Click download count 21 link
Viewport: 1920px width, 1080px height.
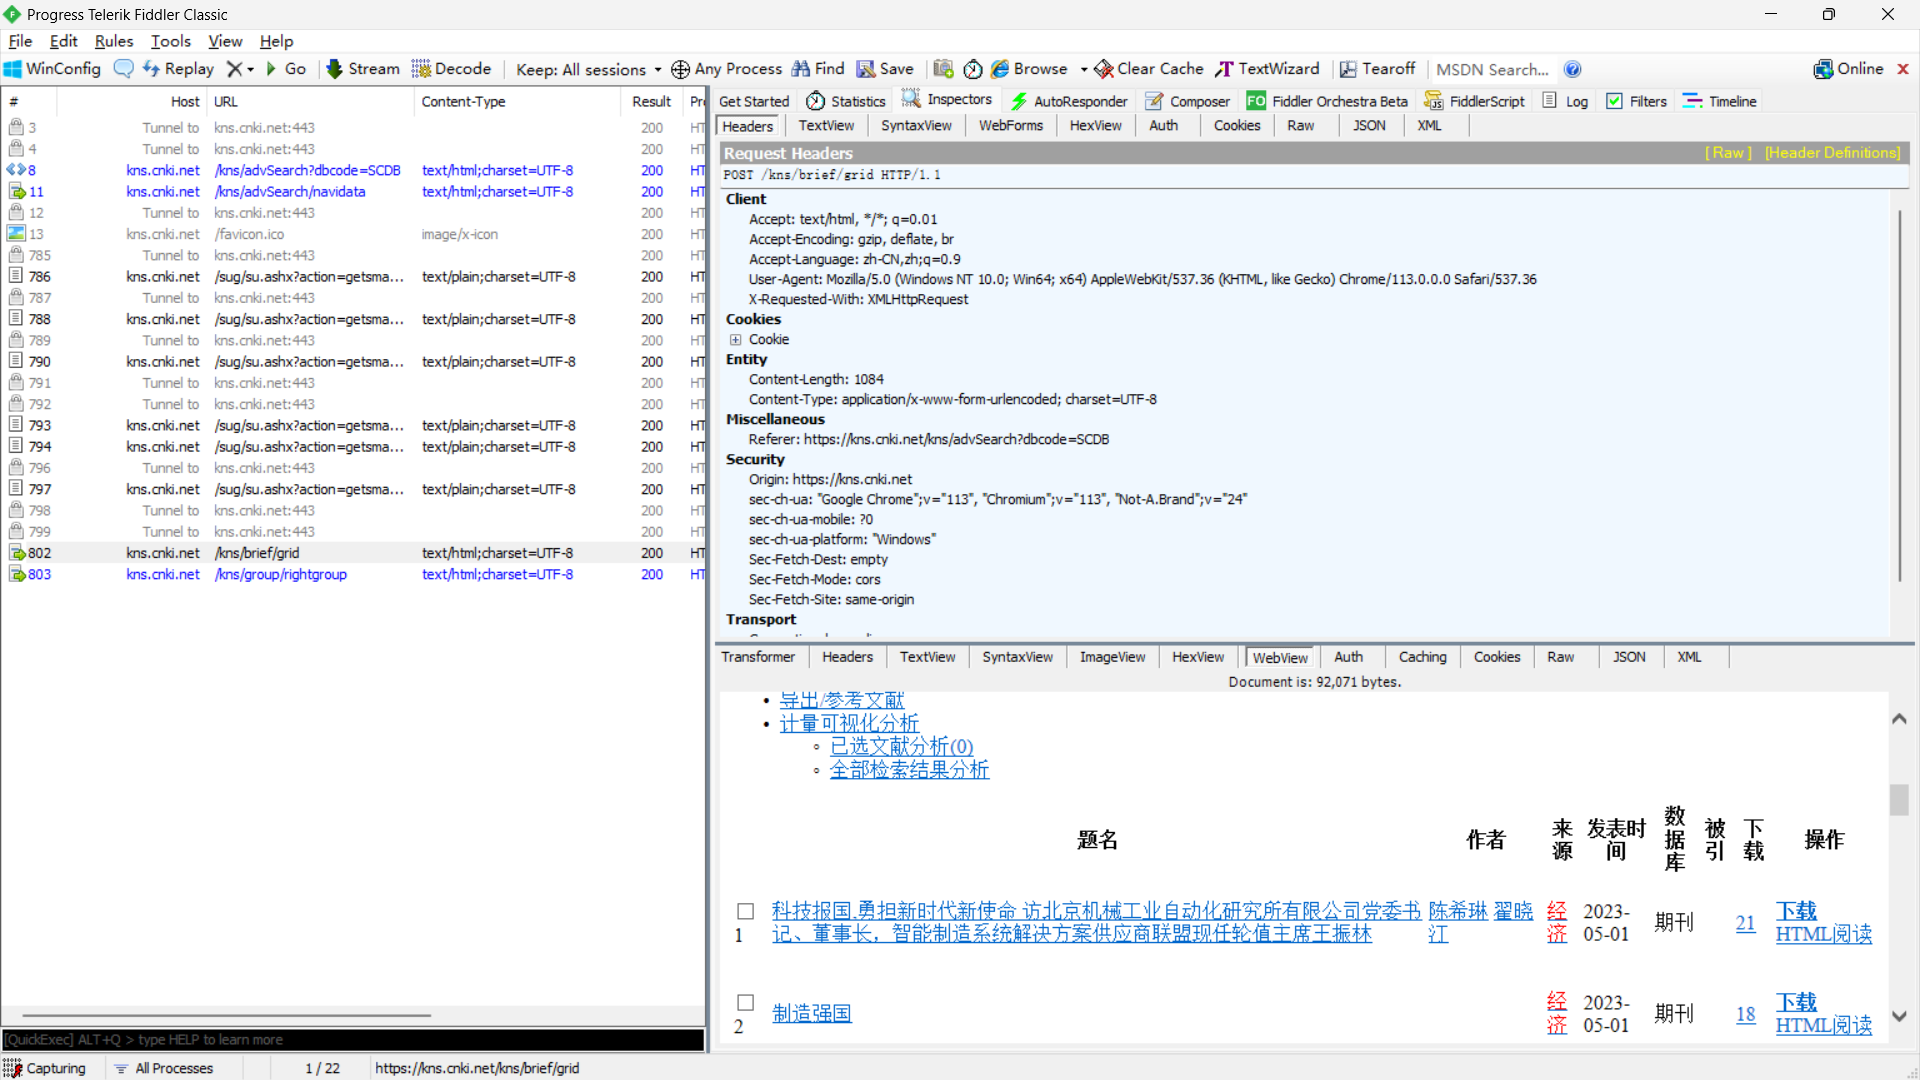1745,923
